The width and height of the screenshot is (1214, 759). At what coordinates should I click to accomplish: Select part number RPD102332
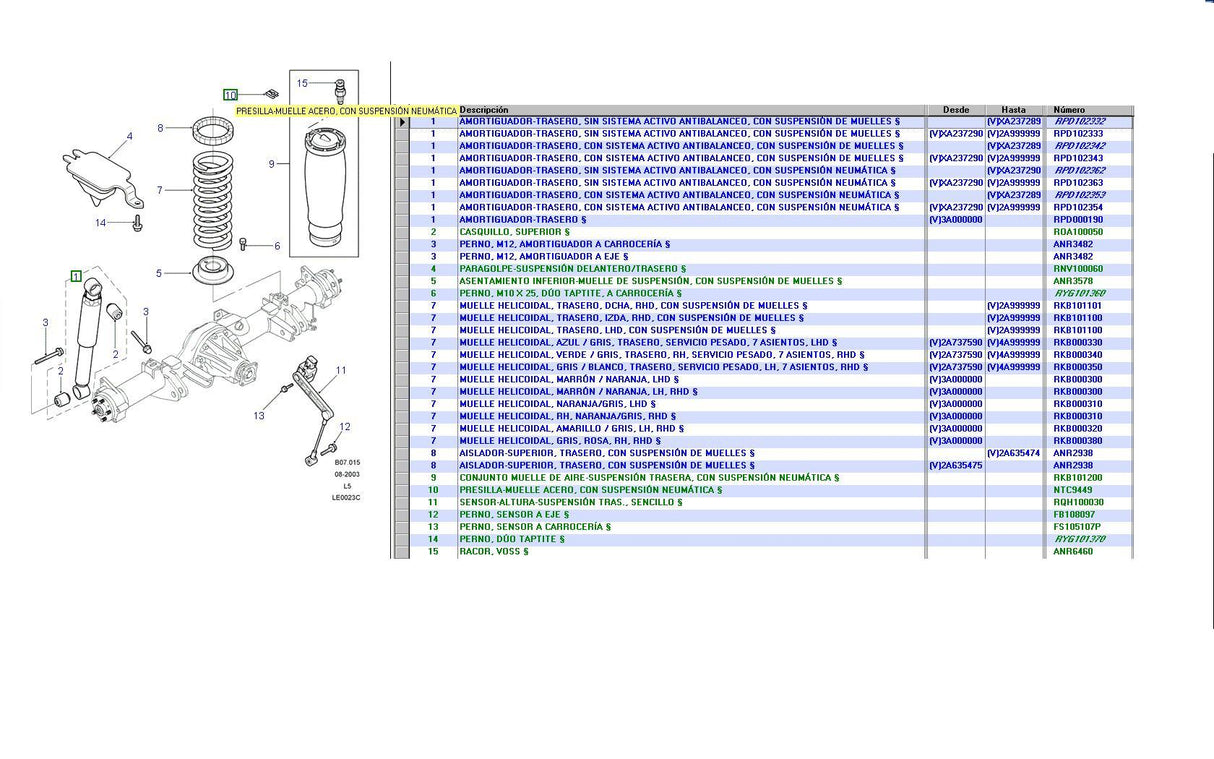click(x=1080, y=122)
